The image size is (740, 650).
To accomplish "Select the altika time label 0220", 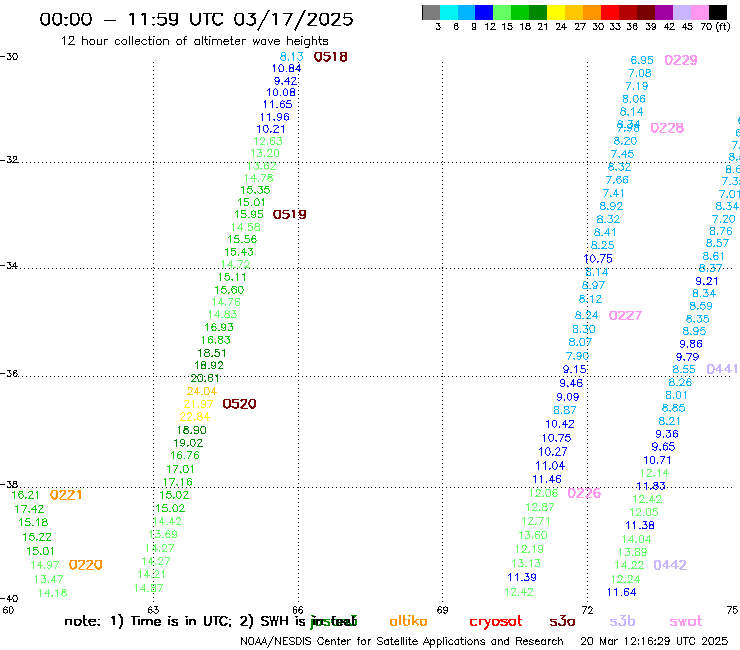I will coord(85,565).
